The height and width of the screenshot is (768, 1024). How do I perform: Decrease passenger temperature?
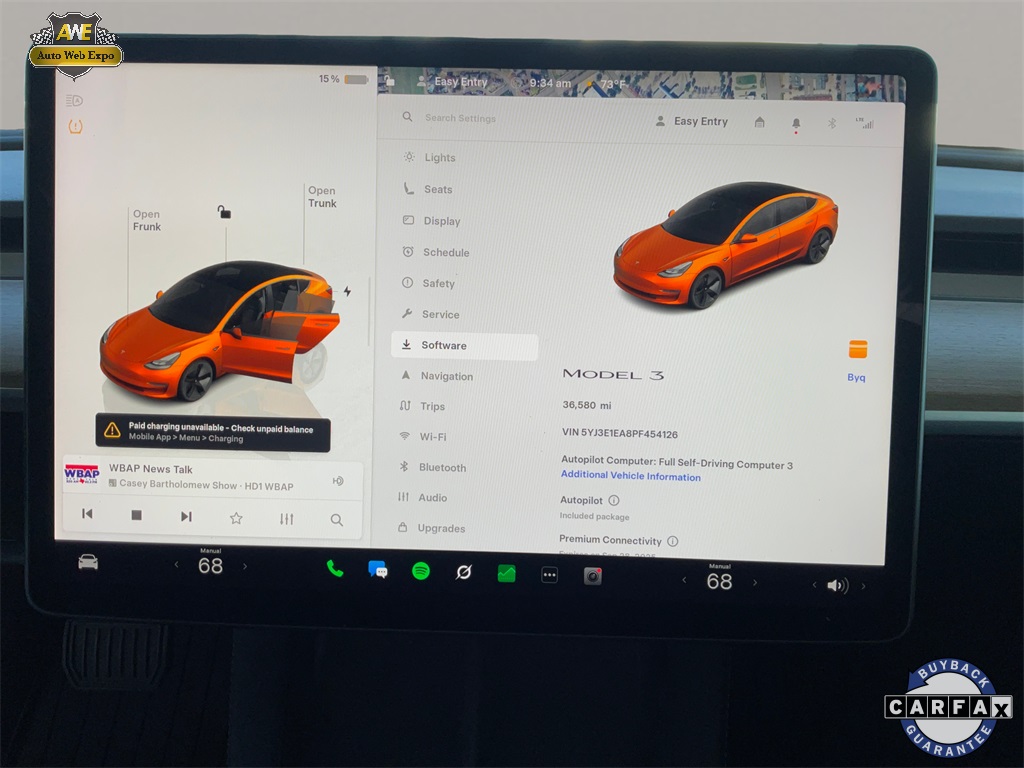pyautogui.click(x=684, y=579)
